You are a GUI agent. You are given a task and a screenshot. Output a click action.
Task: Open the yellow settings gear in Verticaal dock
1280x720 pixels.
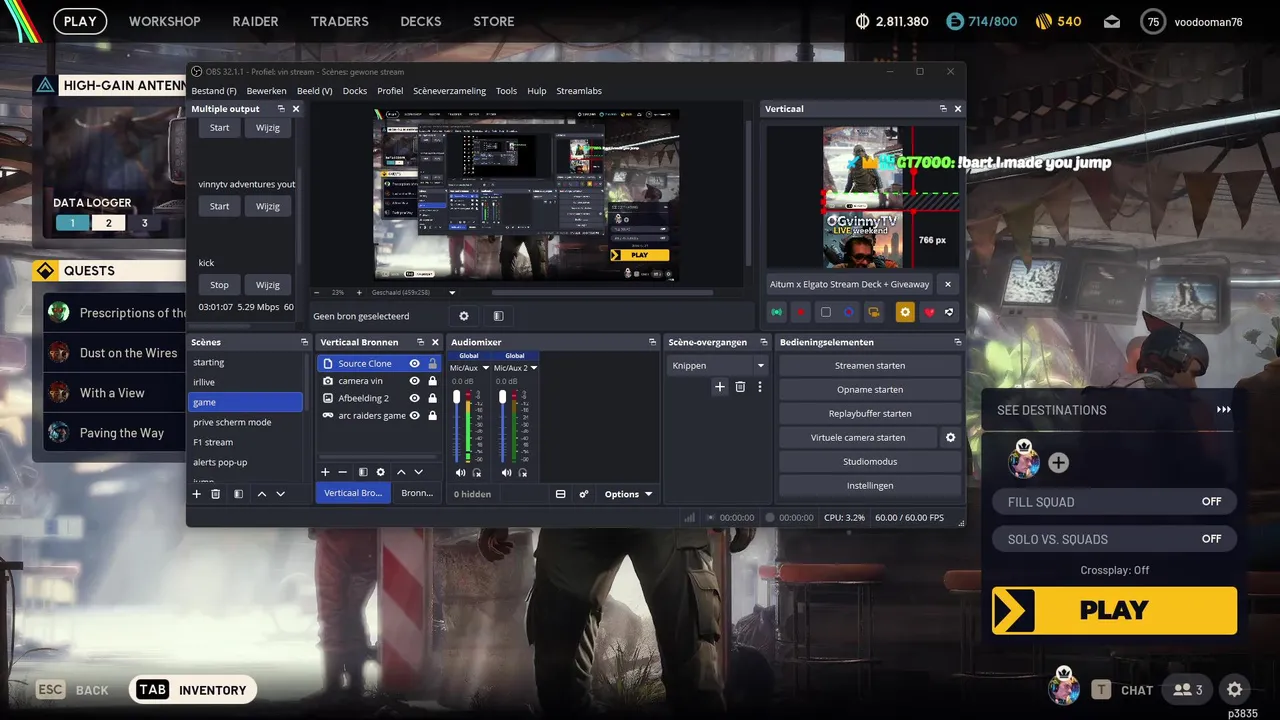(905, 312)
